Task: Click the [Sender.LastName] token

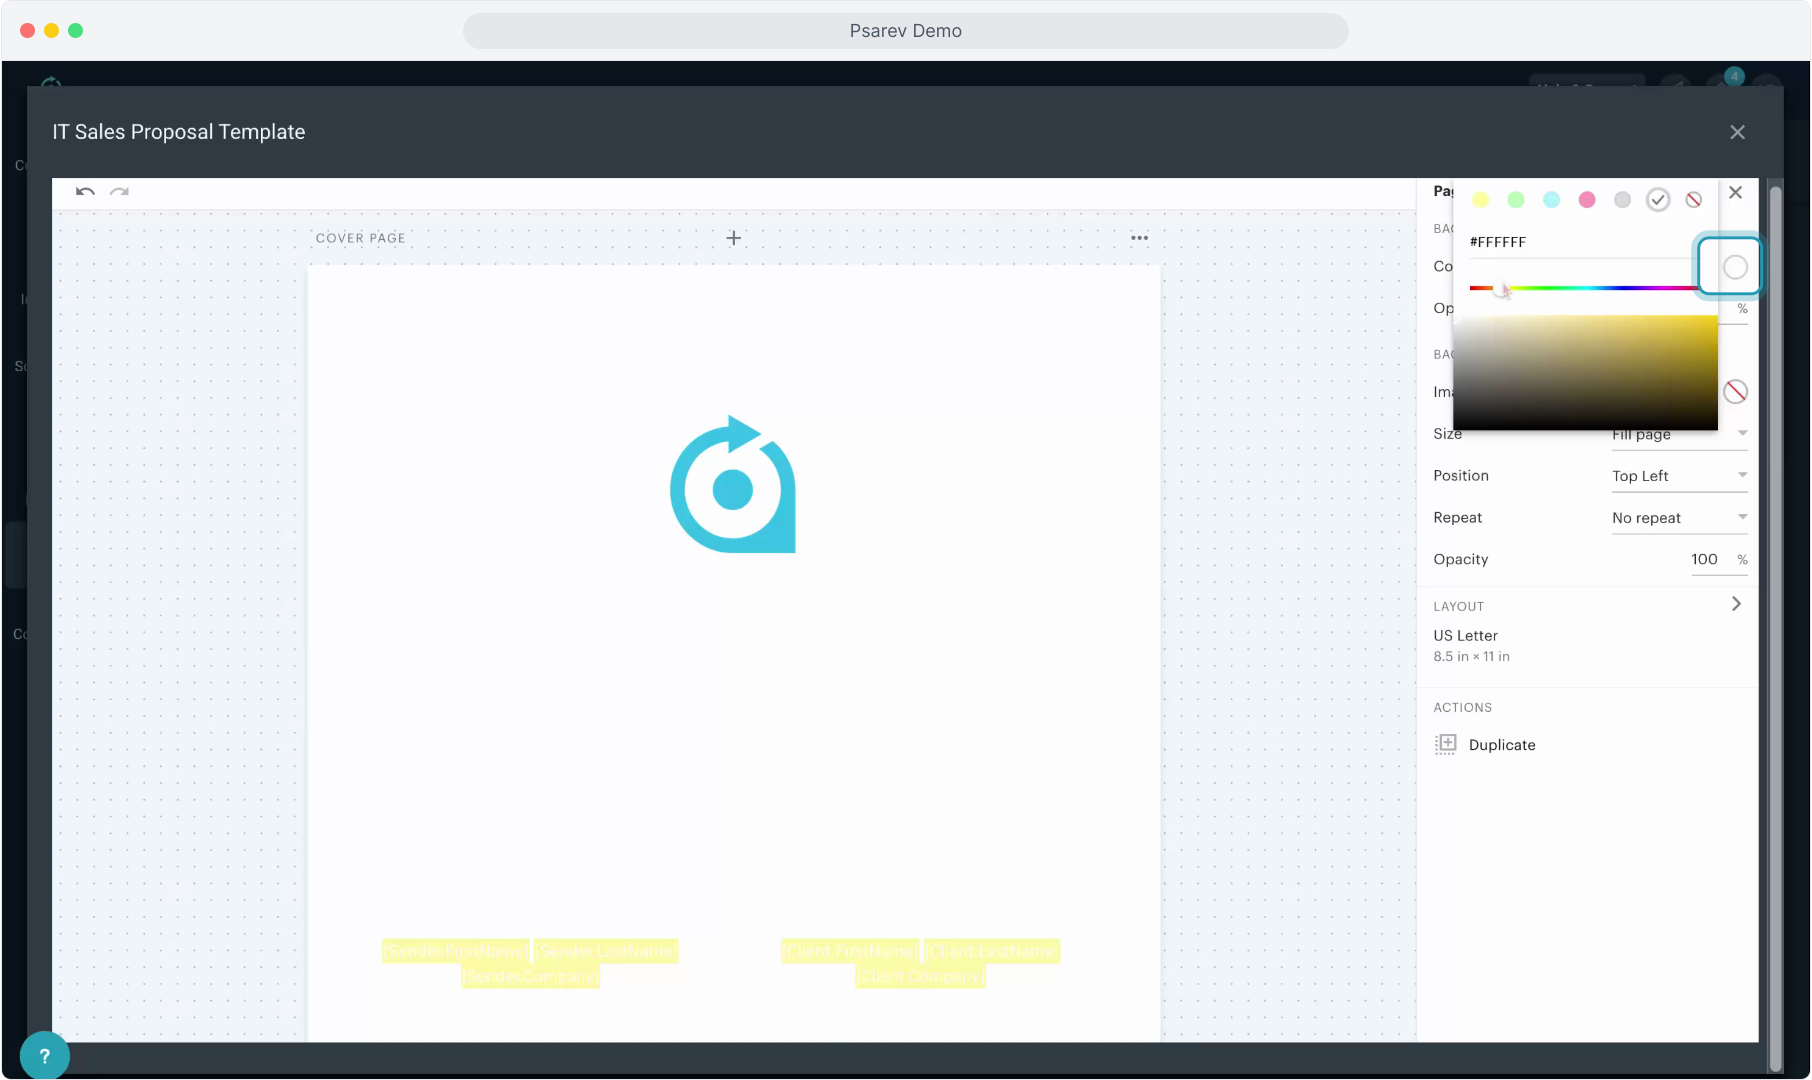Action: click(x=606, y=951)
